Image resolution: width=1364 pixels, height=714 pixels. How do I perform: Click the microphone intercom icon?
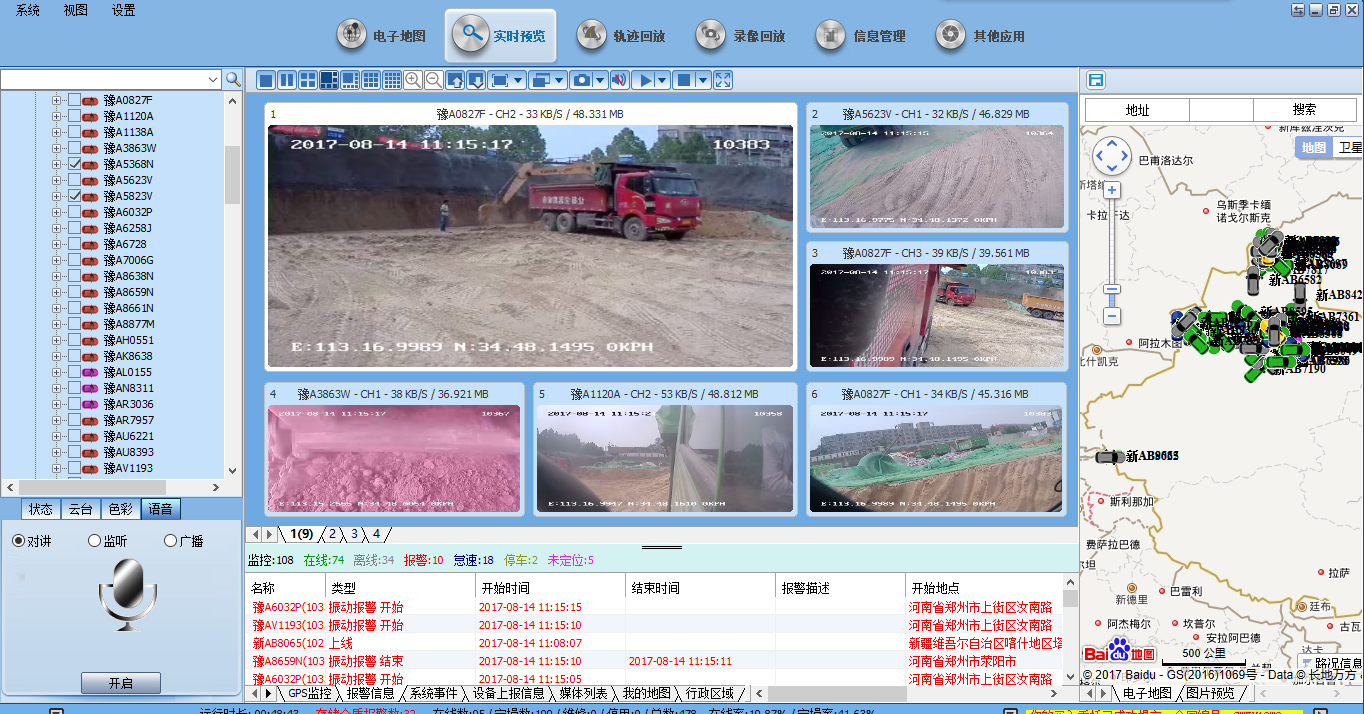(x=127, y=594)
